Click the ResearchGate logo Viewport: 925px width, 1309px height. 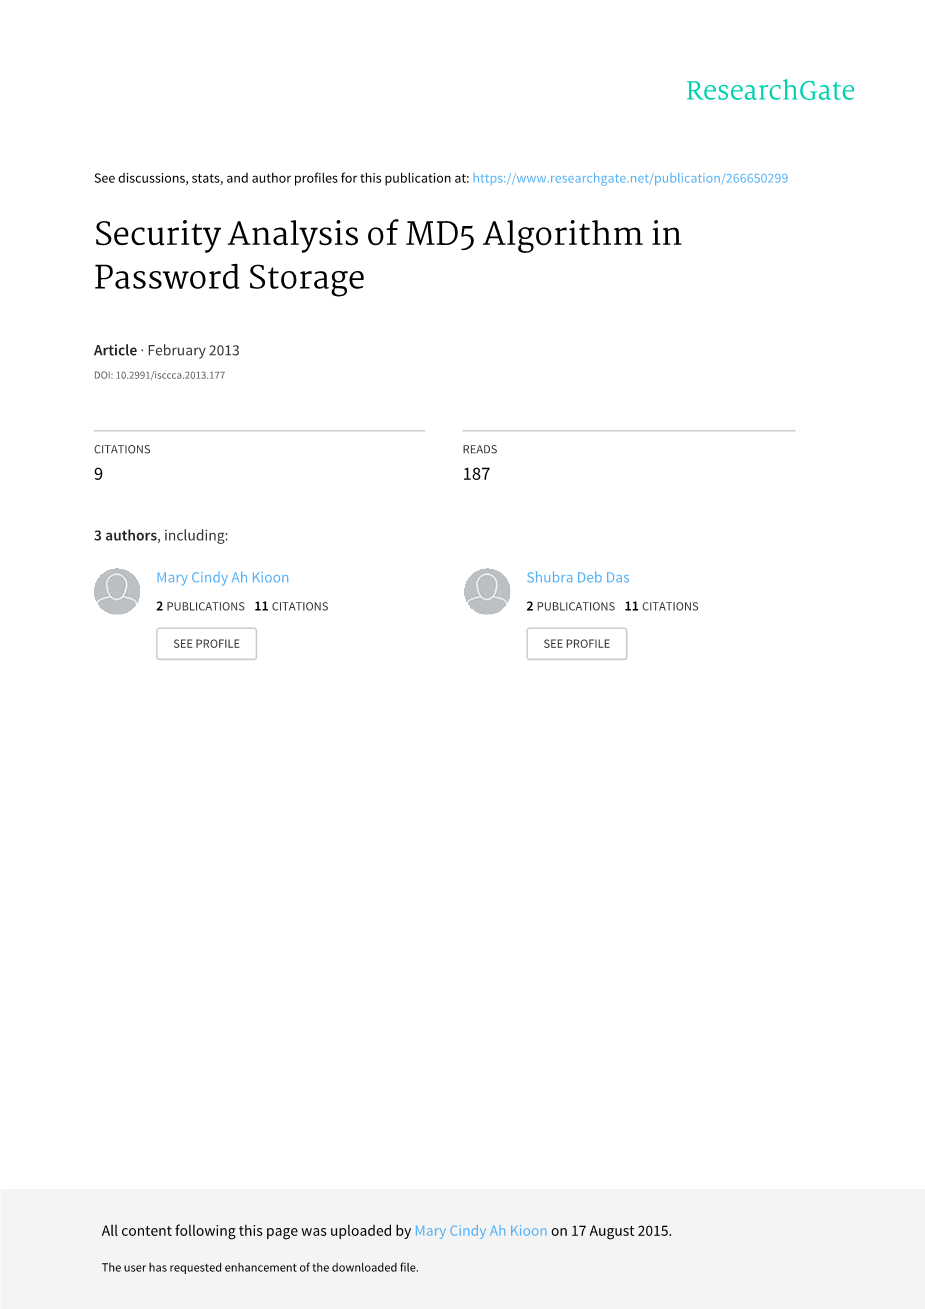770,91
